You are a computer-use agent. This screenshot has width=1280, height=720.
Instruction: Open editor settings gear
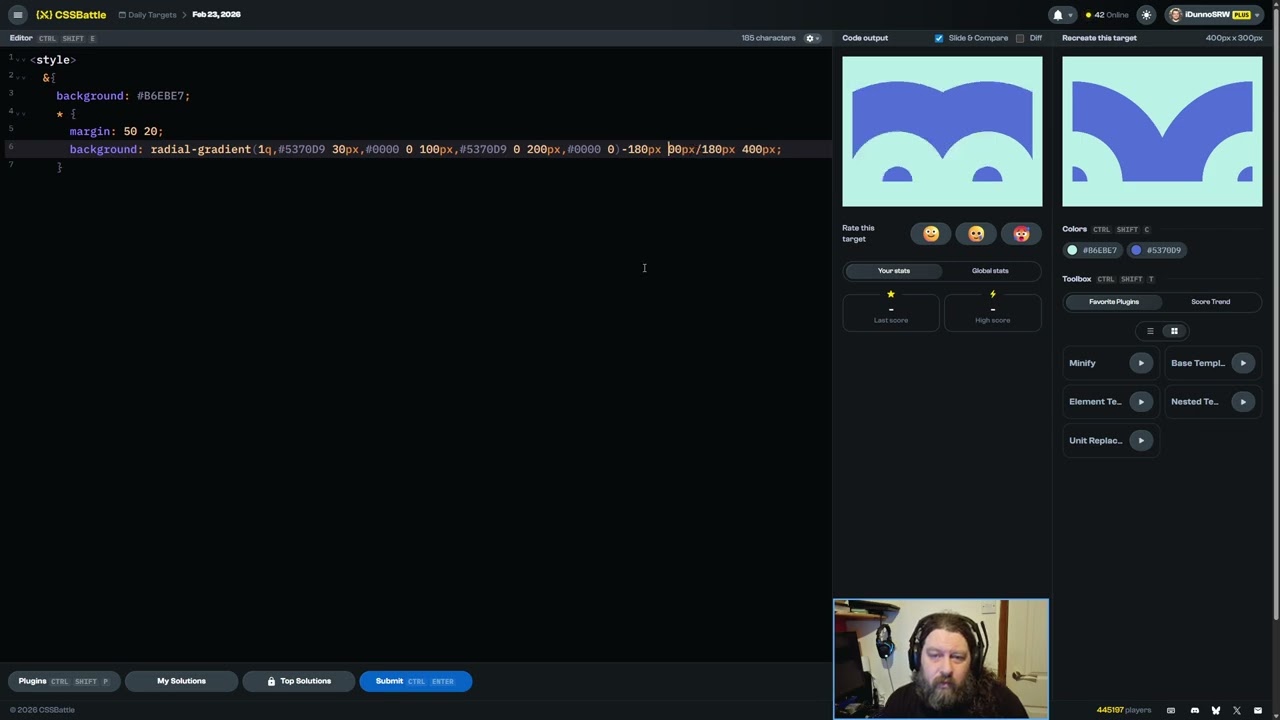[x=810, y=38]
